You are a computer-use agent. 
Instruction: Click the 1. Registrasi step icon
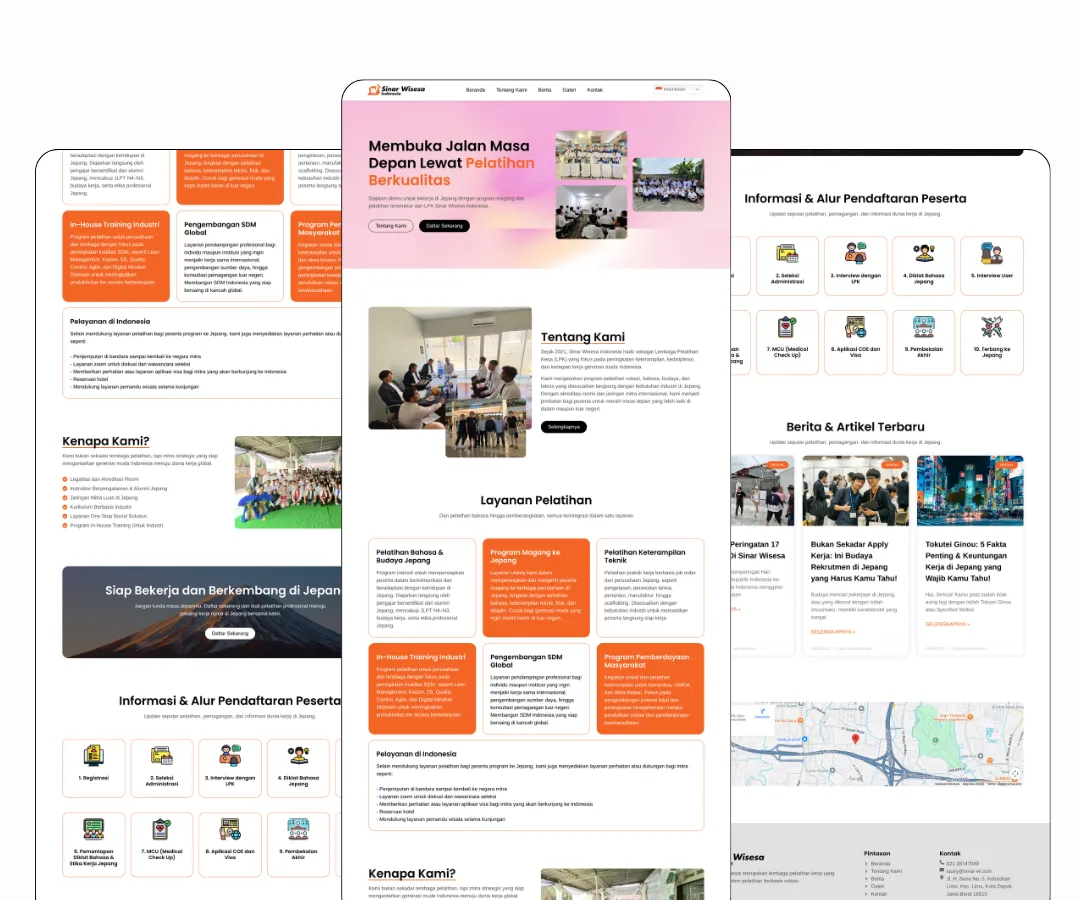[x=93, y=756]
